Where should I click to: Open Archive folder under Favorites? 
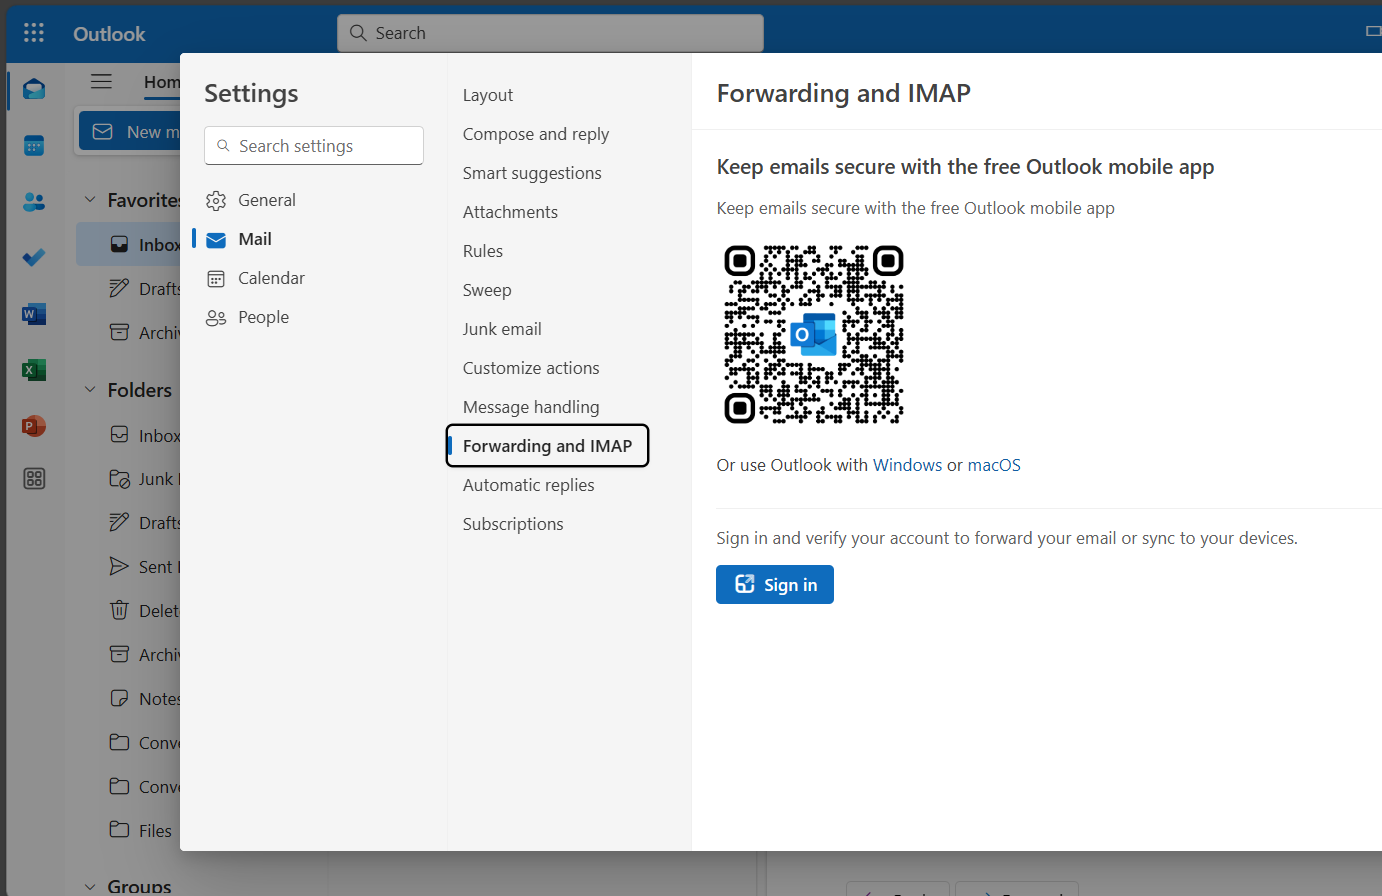pyautogui.click(x=128, y=333)
